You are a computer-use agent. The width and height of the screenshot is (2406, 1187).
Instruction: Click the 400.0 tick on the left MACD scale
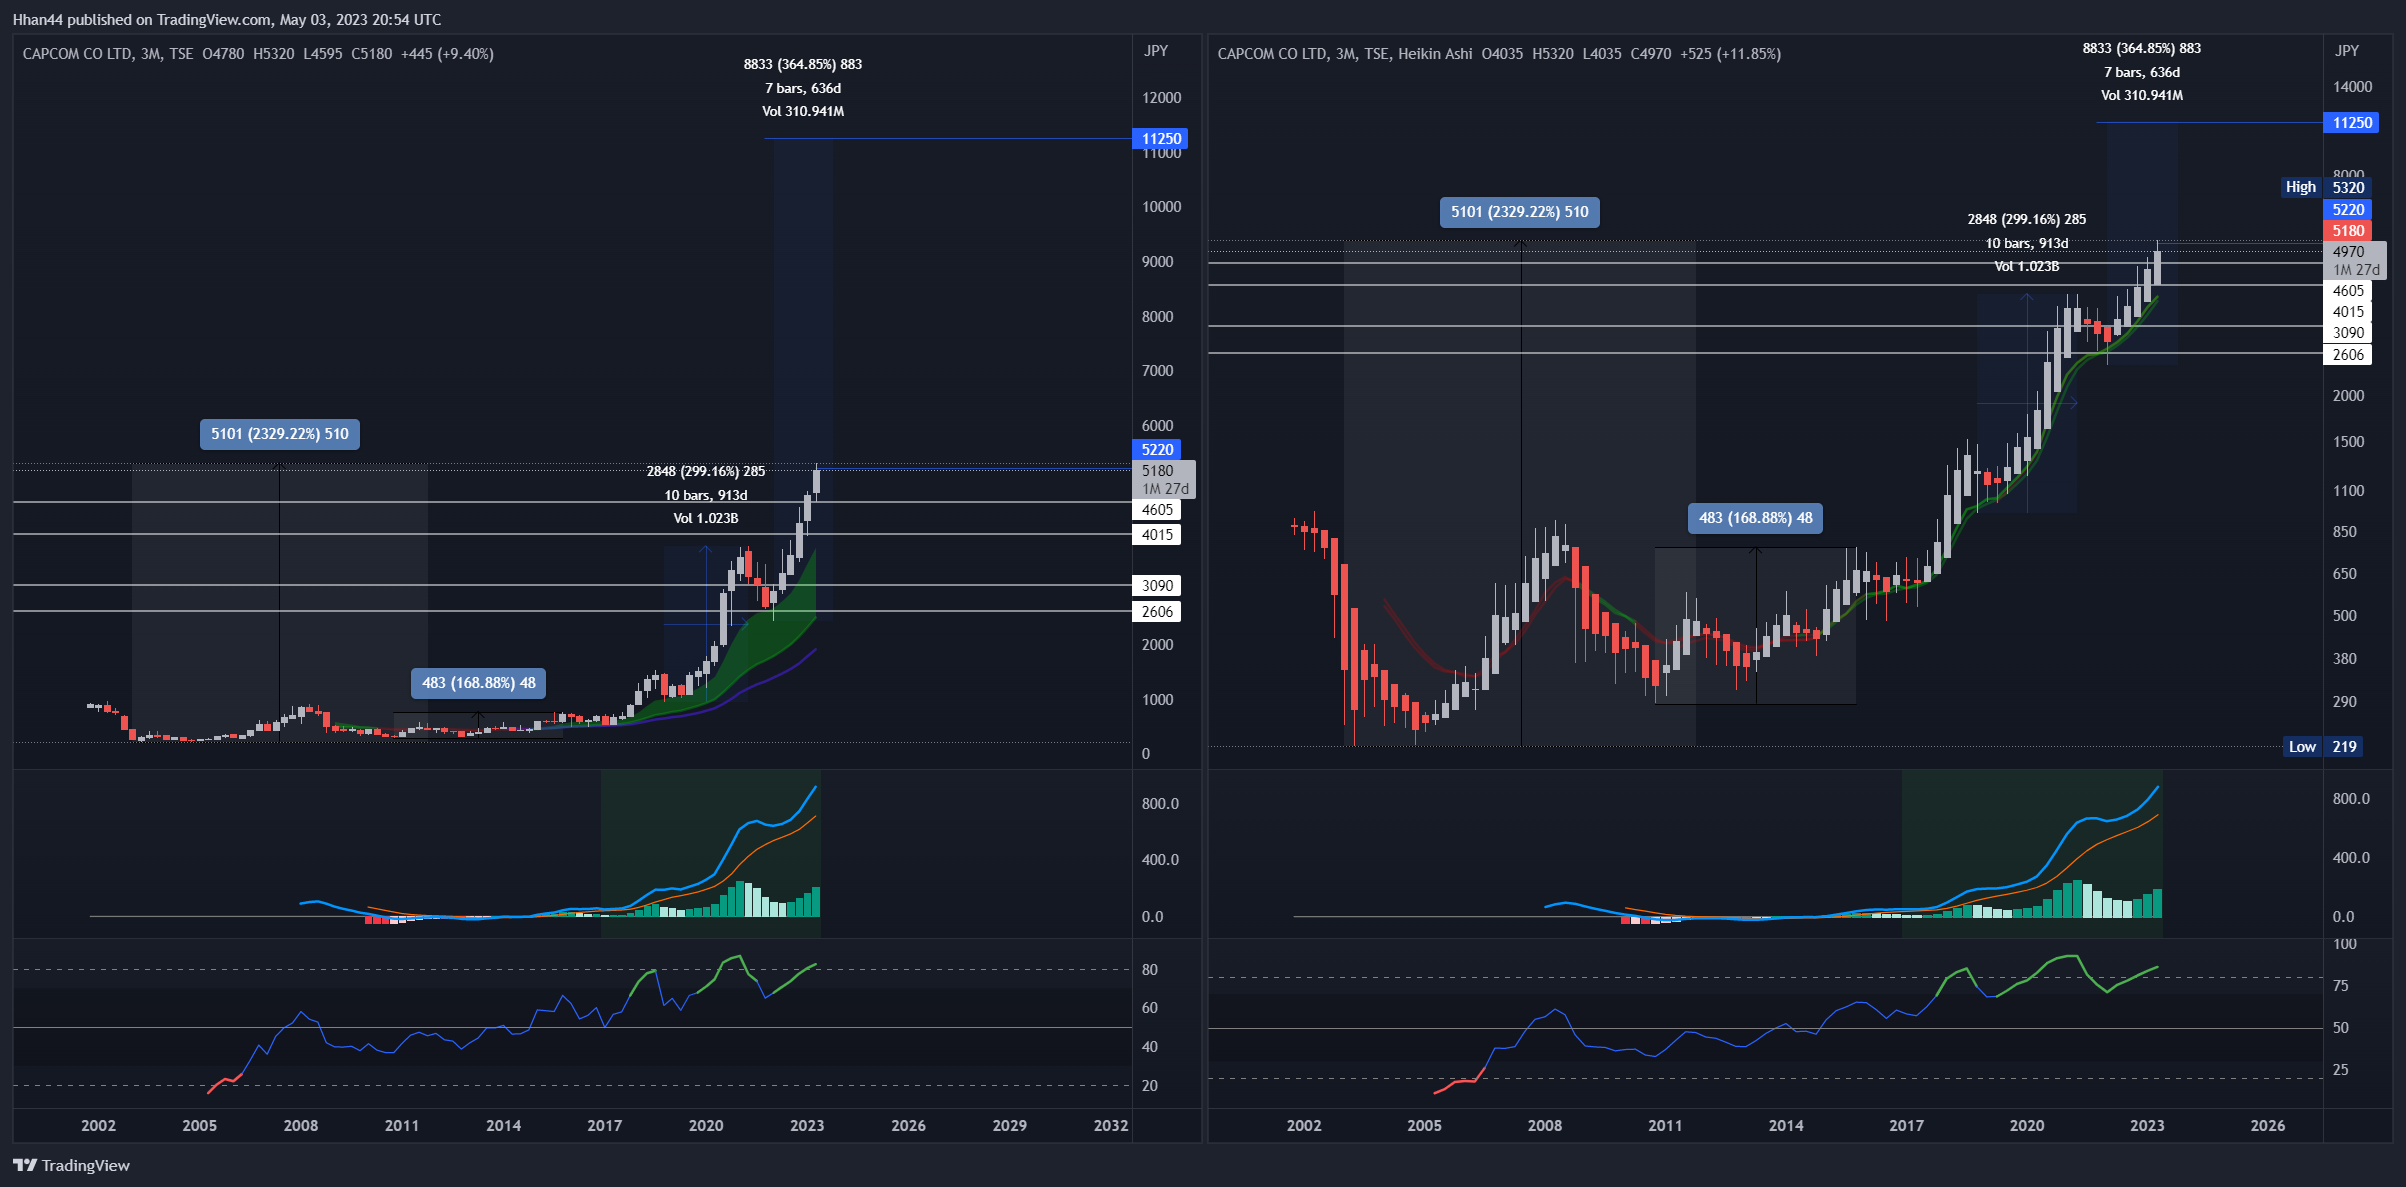pyautogui.click(x=1161, y=860)
